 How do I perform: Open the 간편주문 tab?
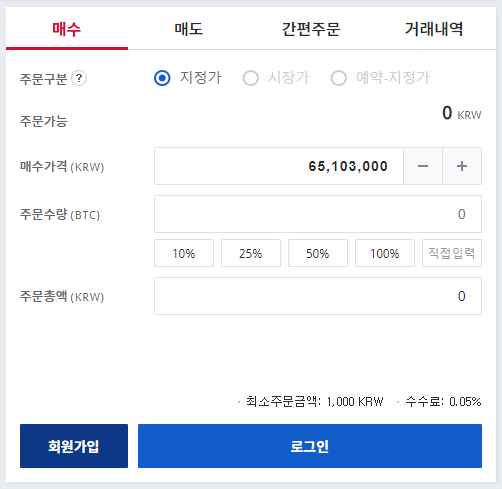pyautogui.click(x=311, y=29)
